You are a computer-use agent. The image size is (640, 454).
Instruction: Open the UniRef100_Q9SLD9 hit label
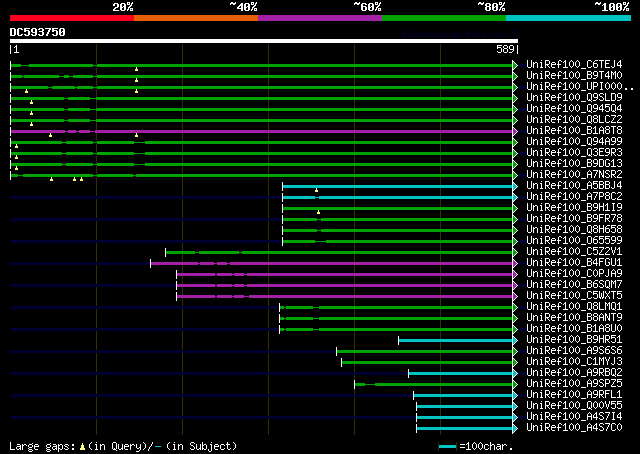pos(574,98)
